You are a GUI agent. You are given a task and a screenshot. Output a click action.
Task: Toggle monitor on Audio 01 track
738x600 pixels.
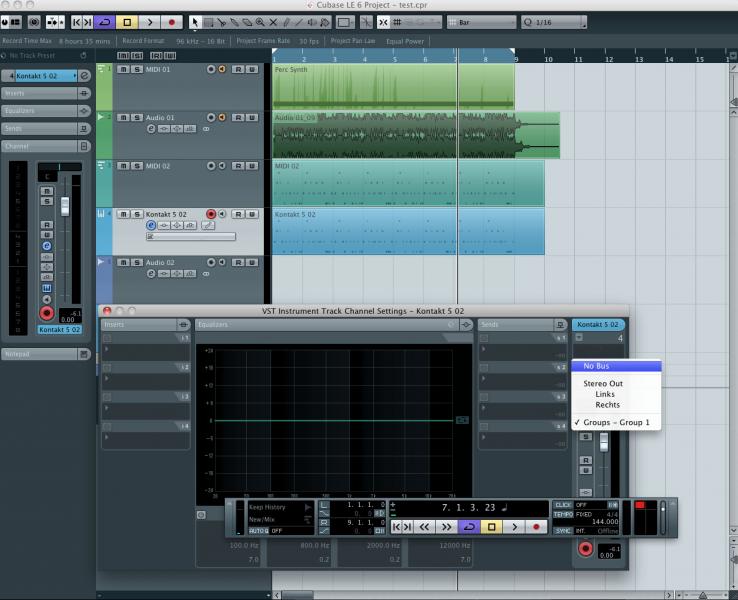coord(222,117)
